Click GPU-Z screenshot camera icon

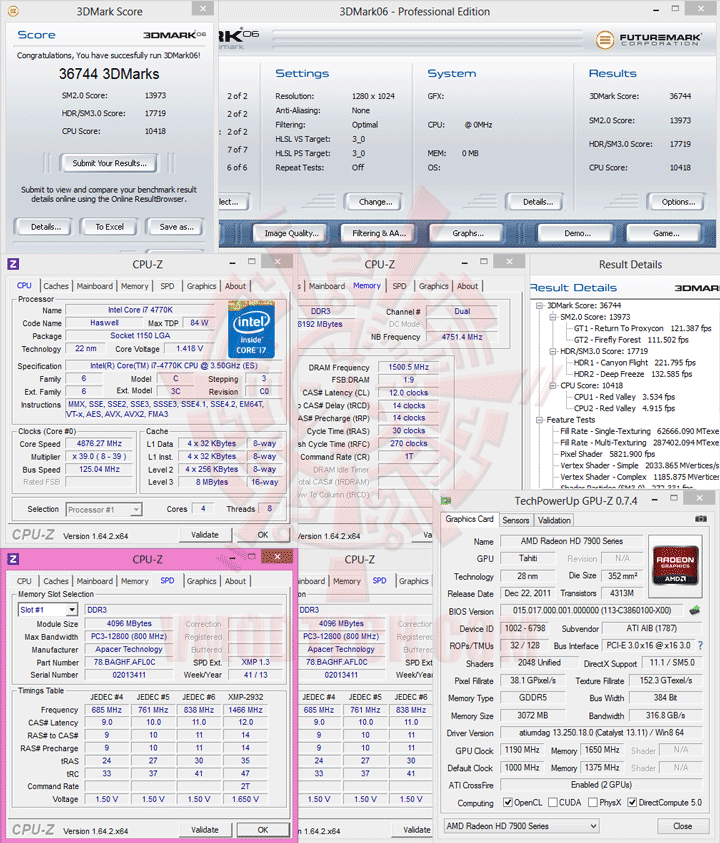point(701,519)
